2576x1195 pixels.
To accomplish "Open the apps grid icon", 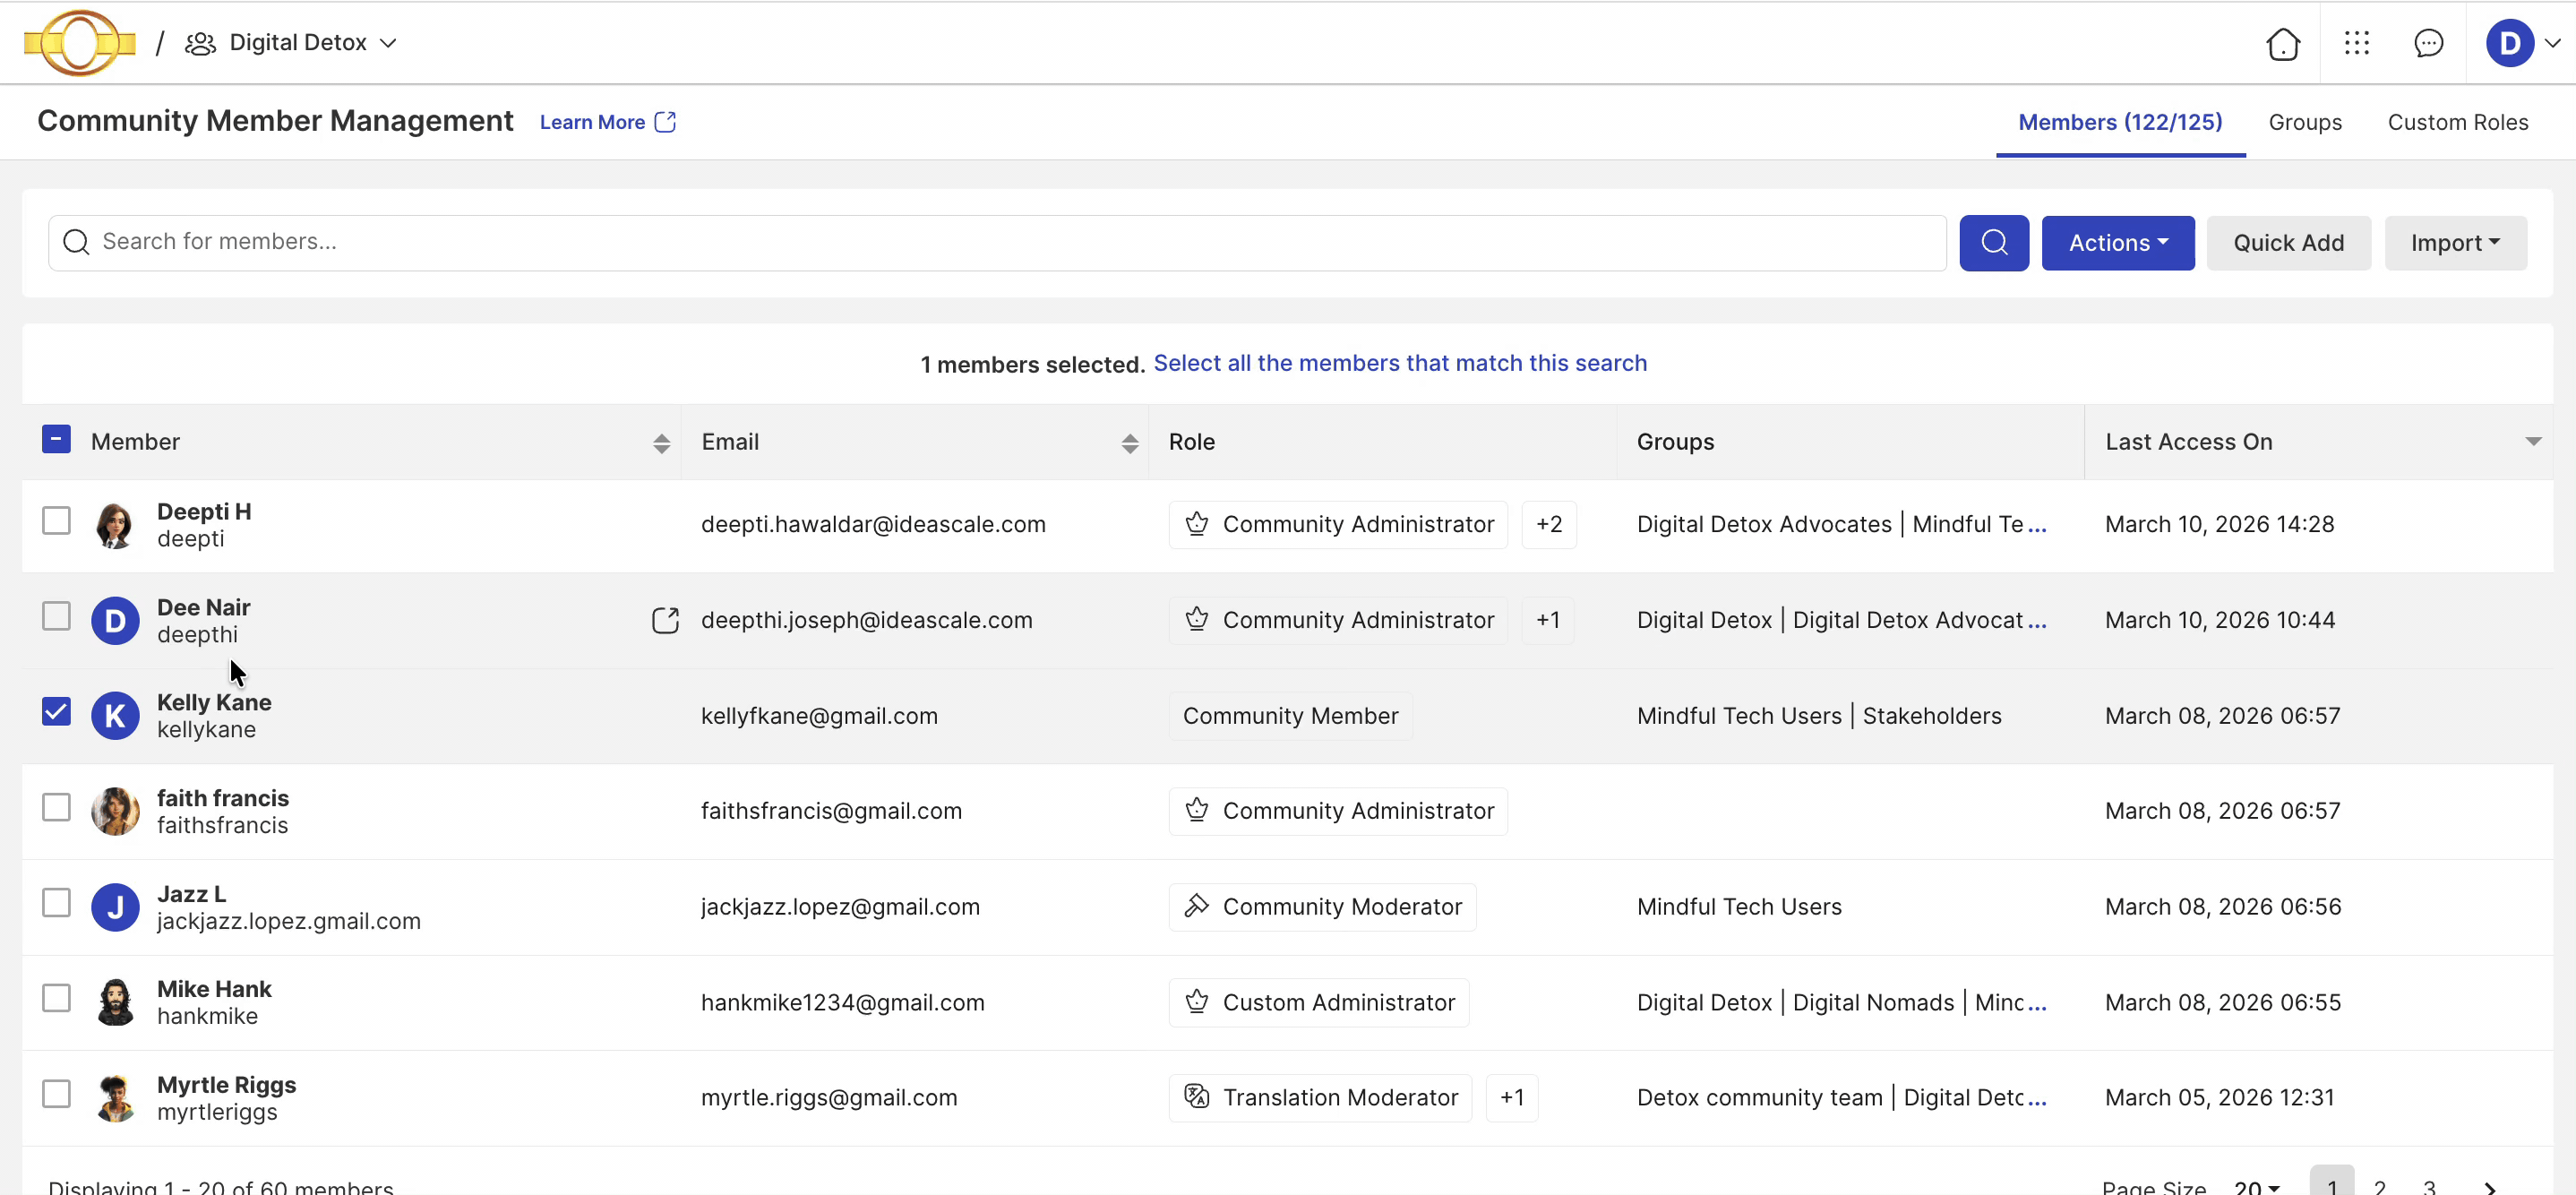I will pos(2357,43).
